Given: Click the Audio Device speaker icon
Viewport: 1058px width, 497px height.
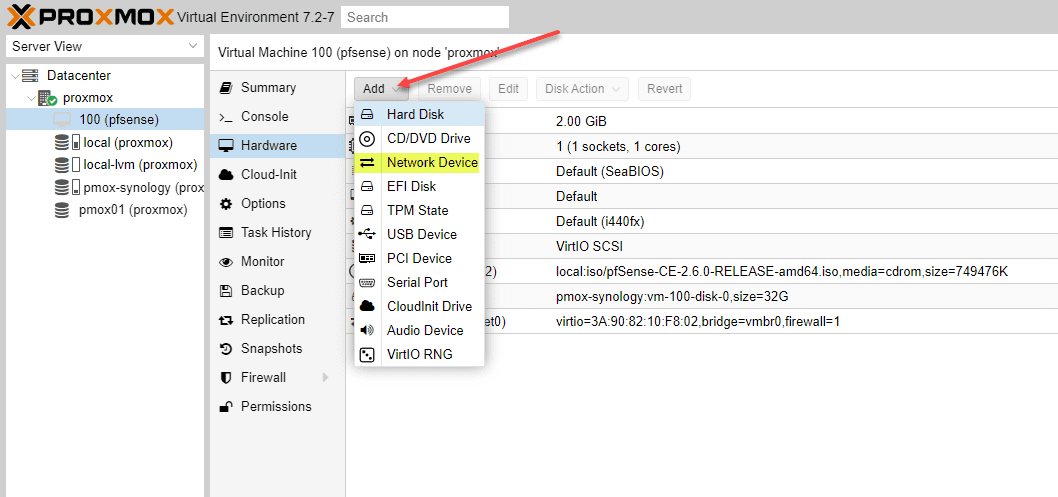Looking at the screenshot, I should coord(368,330).
